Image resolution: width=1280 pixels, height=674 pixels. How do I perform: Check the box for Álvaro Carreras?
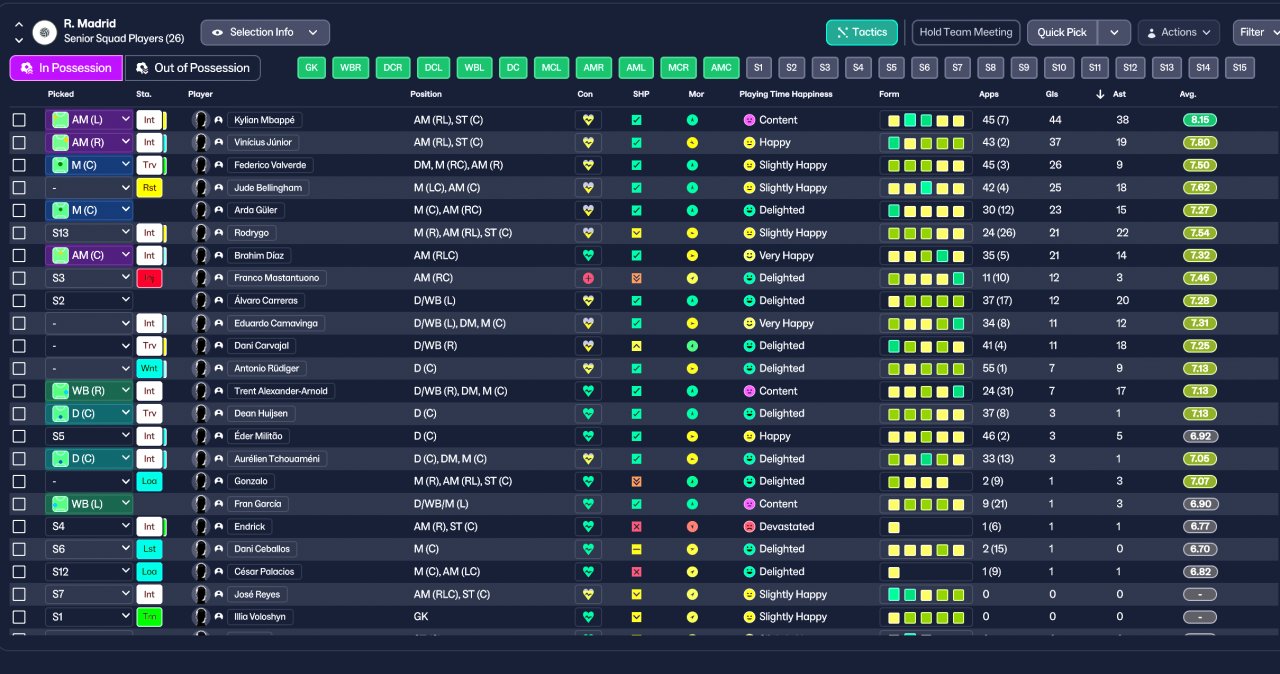(x=19, y=300)
